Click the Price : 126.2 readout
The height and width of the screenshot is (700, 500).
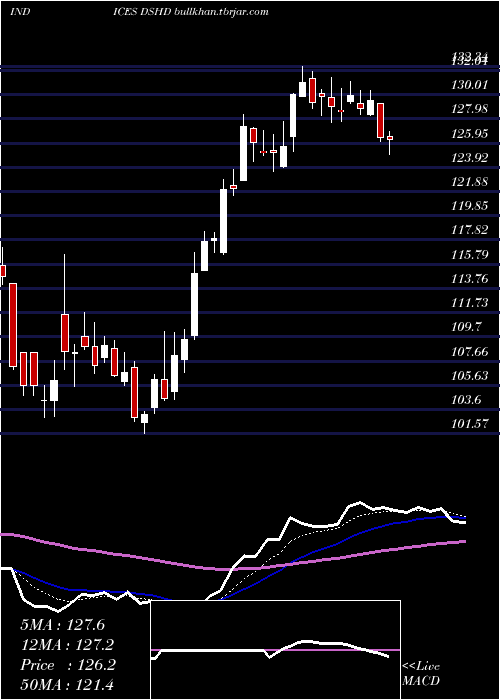(68, 665)
